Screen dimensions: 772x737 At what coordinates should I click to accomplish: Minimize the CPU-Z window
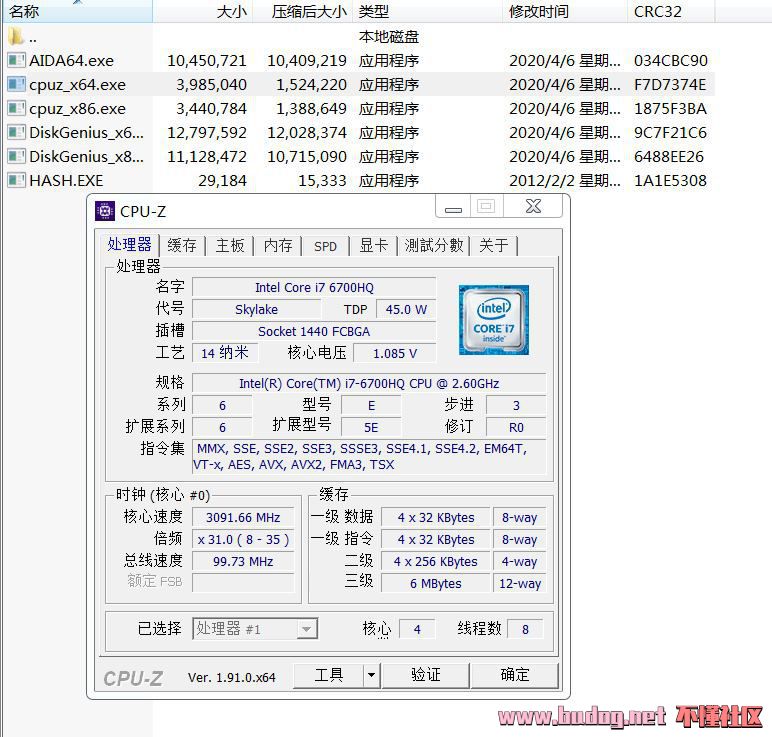coord(453,206)
